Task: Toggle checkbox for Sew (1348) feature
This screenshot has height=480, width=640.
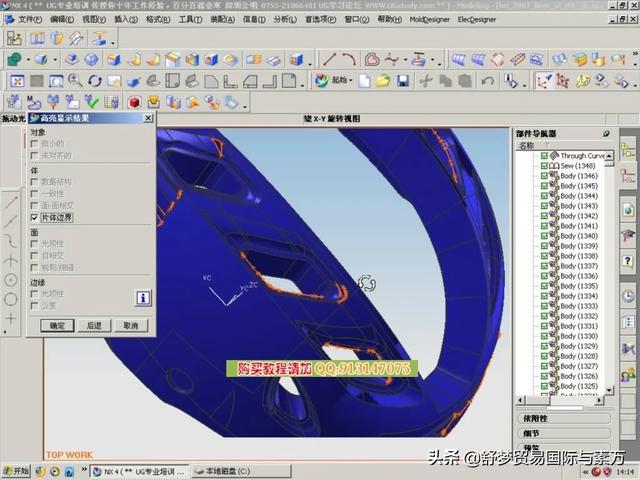Action: 544,166
